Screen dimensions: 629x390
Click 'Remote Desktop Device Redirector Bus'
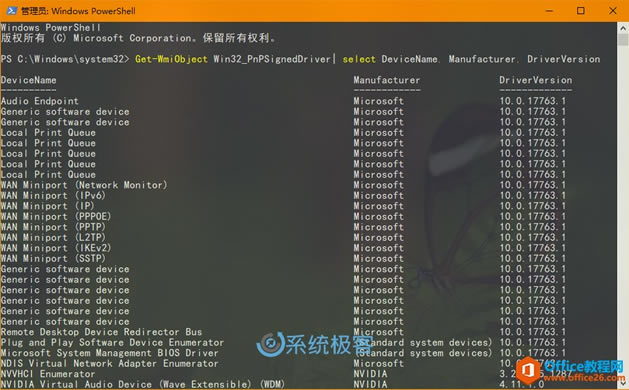(x=101, y=332)
